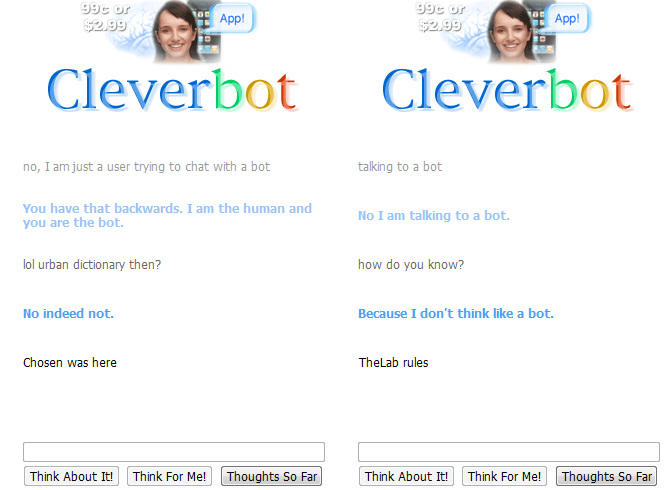
Task: Click left Think For Me! button
Action: click(x=169, y=476)
